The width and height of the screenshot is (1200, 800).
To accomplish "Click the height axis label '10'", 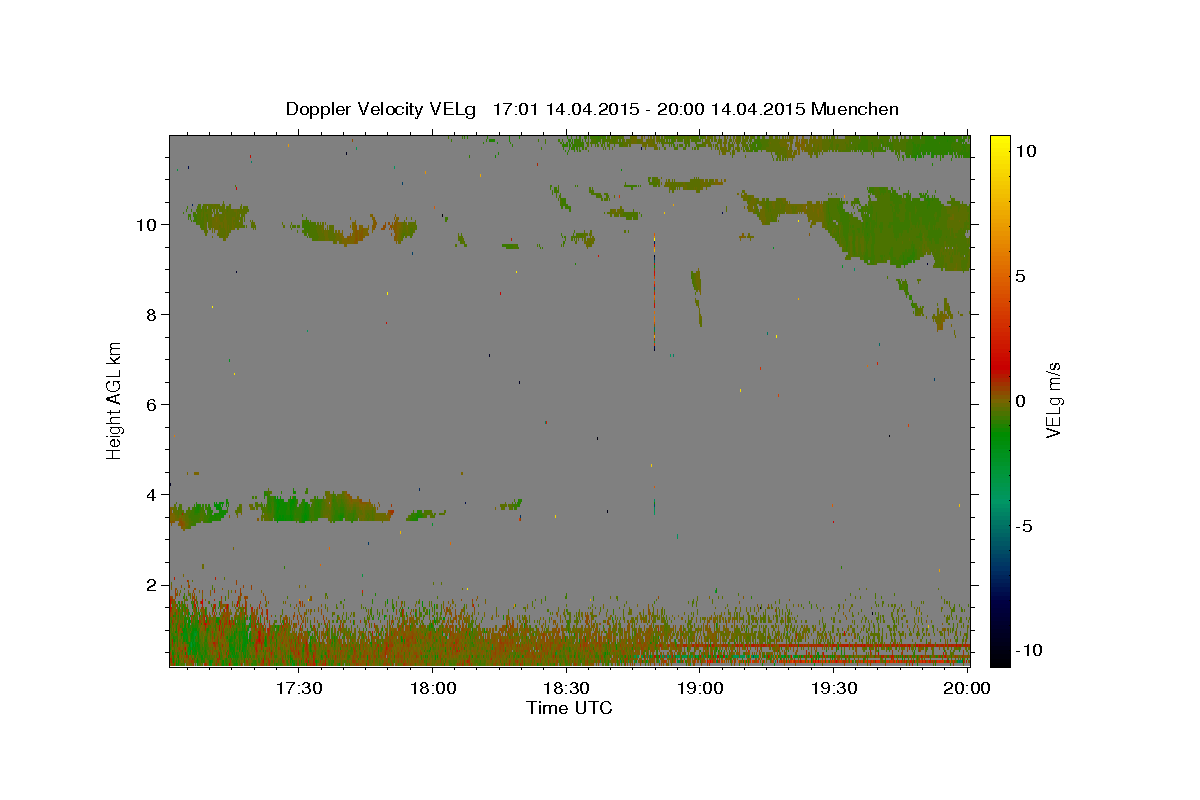I will pos(146,224).
